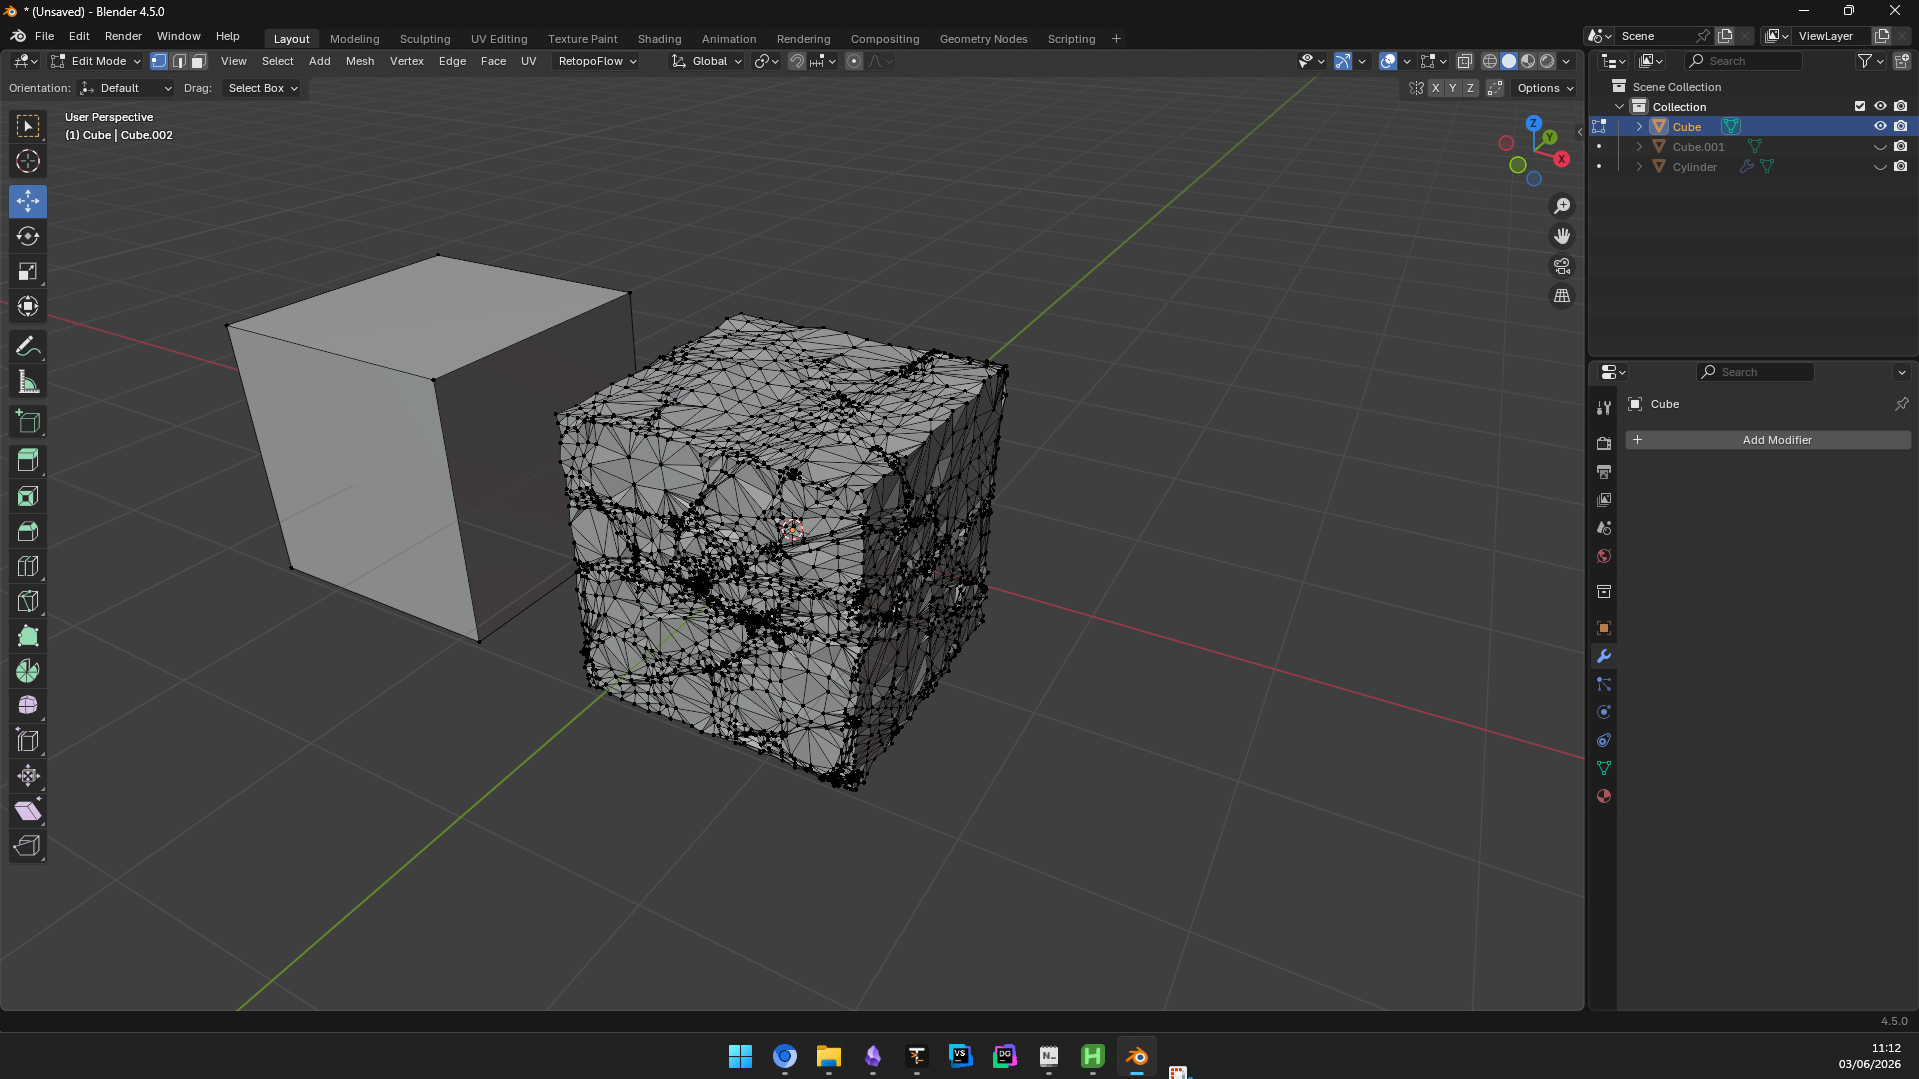
Task: Open the Material properties tab
Action: click(x=1604, y=796)
